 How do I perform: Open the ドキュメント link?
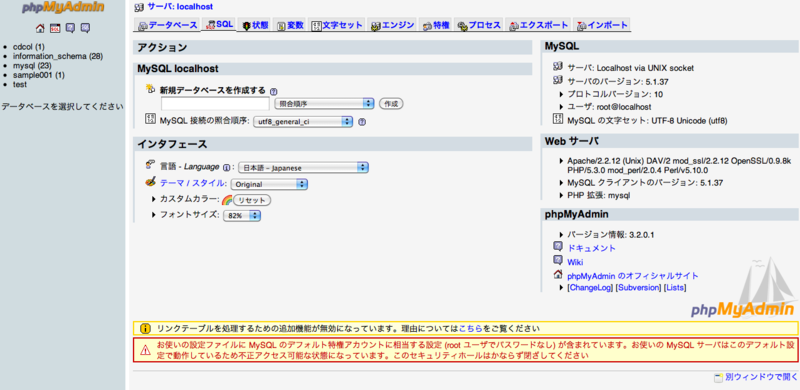591,248
